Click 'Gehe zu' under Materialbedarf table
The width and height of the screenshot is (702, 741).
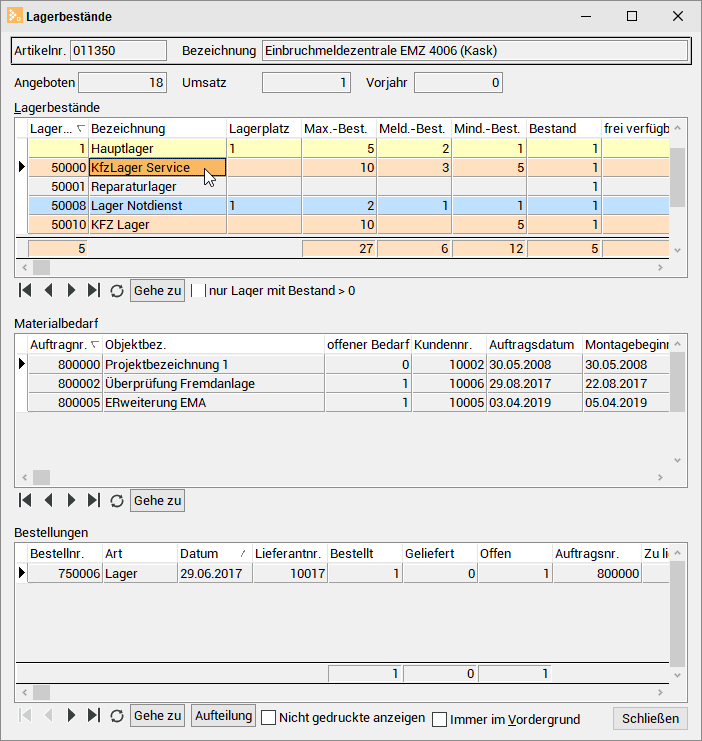pyautogui.click(x=157, y=500)
